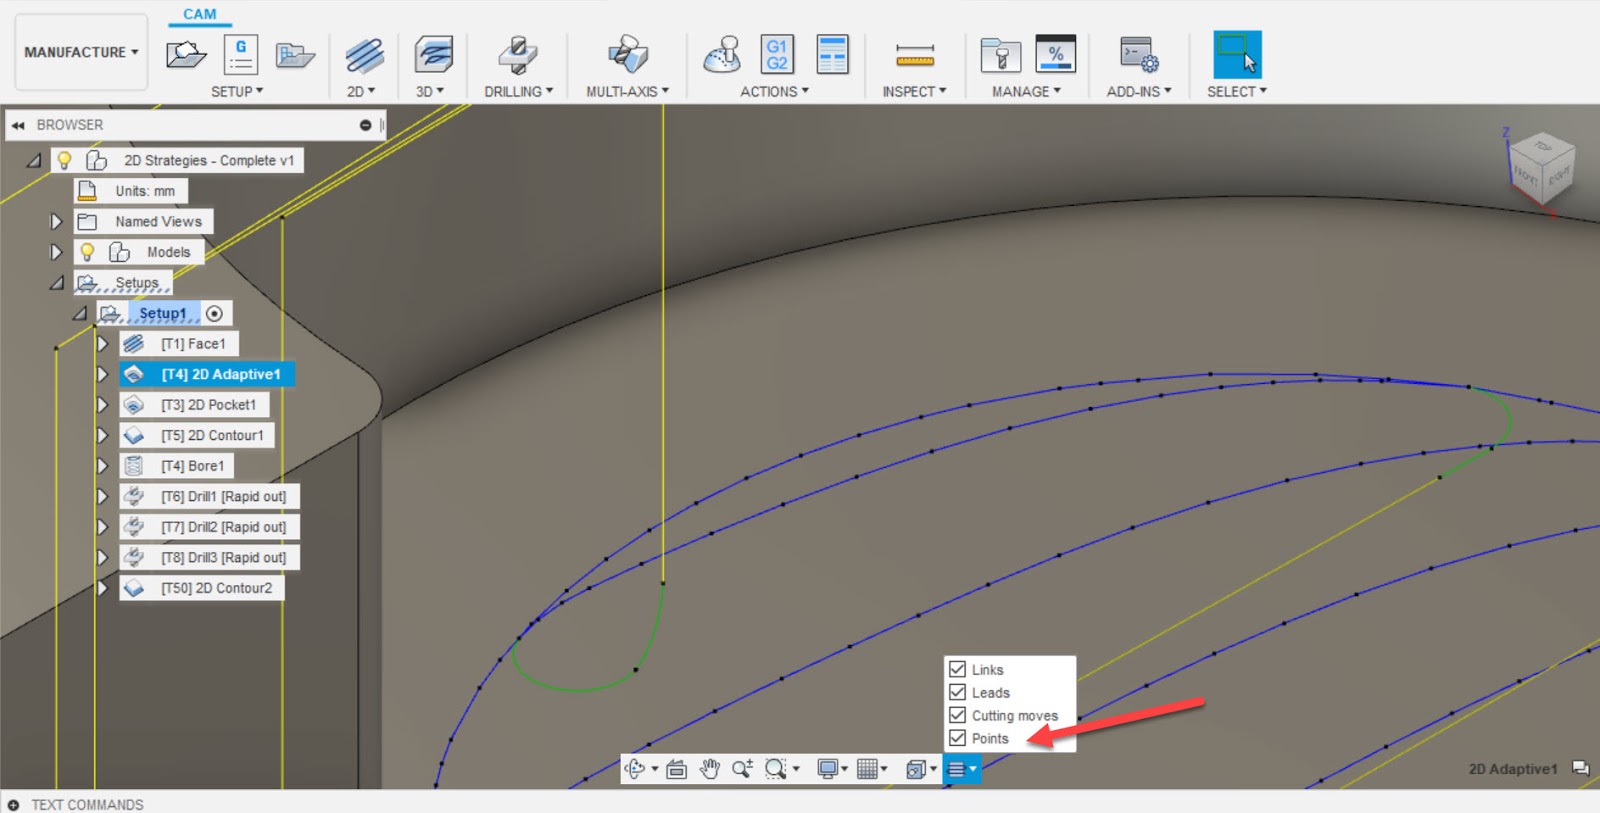
Task: Expand the Named Views tree node
Action: [x=56, y=221]
